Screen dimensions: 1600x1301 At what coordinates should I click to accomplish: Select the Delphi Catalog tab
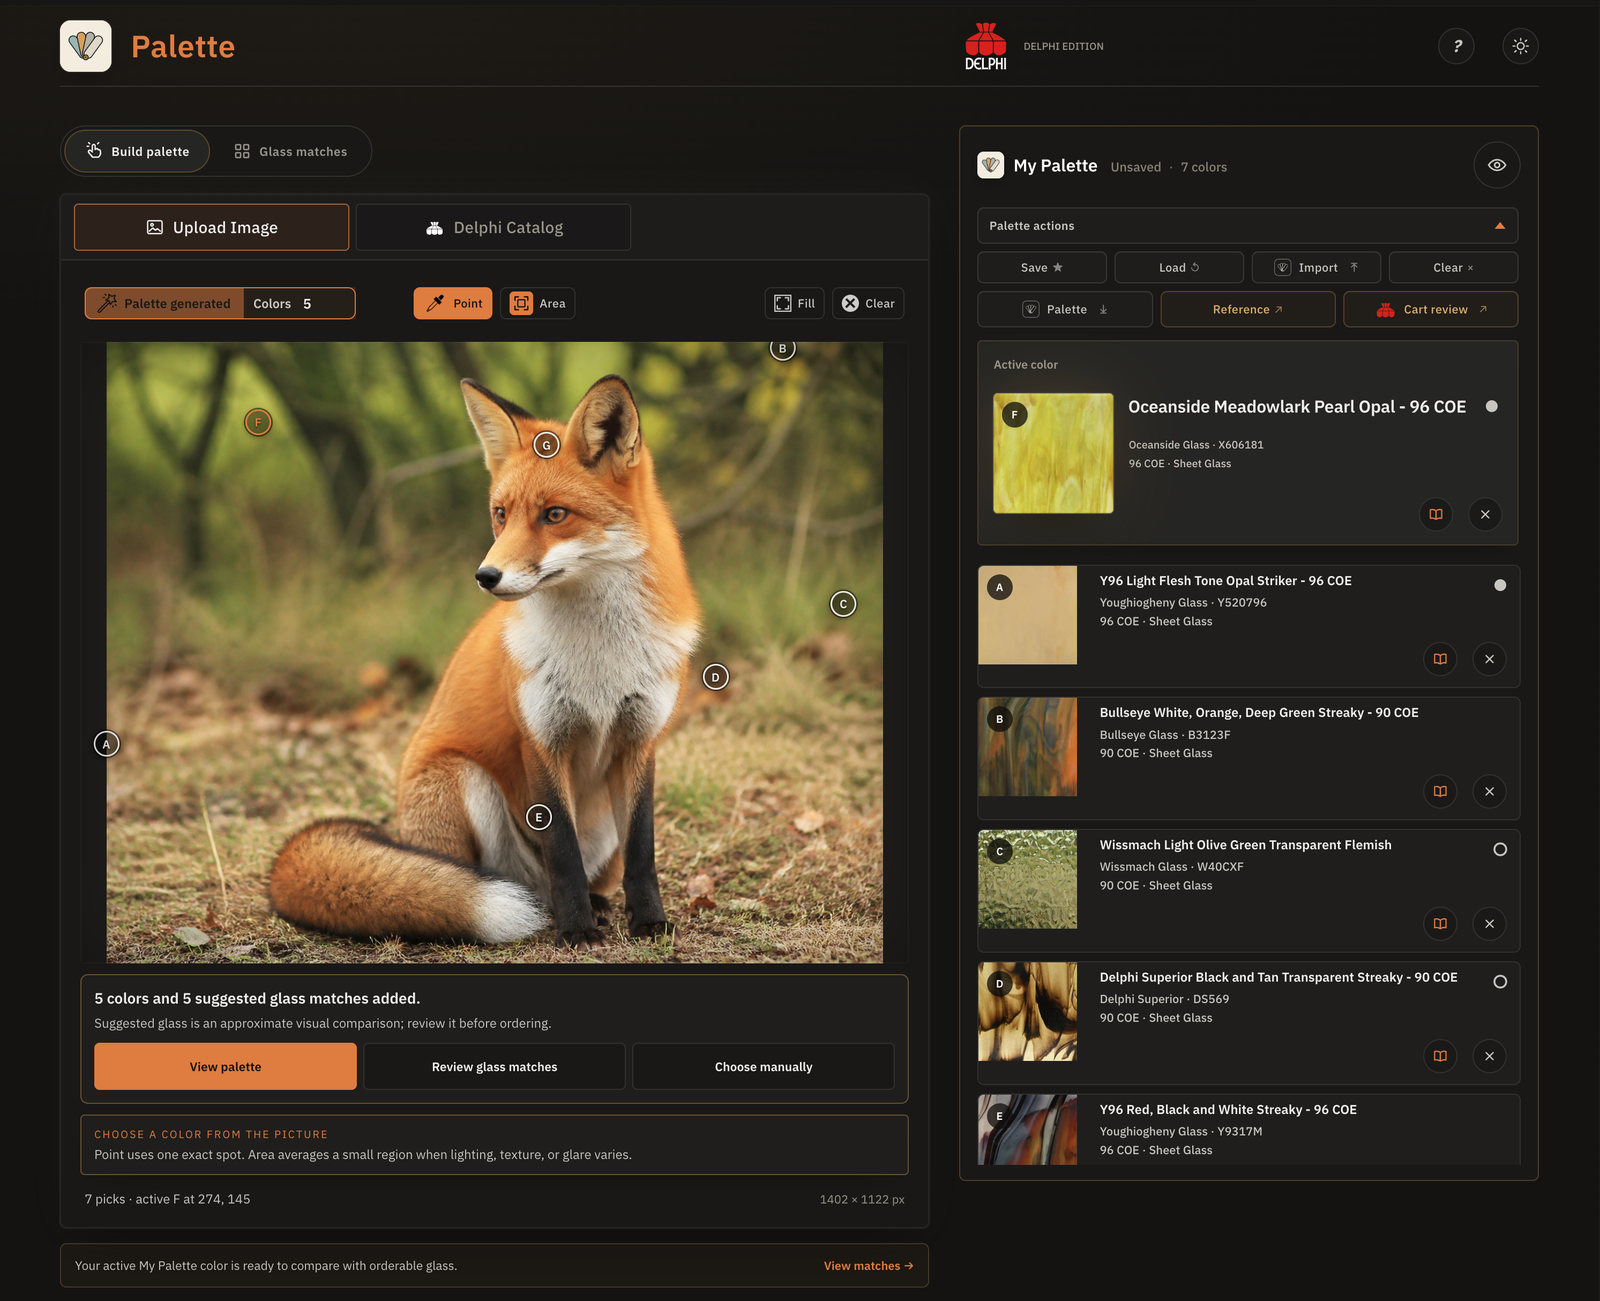click(x=493, y=227)
